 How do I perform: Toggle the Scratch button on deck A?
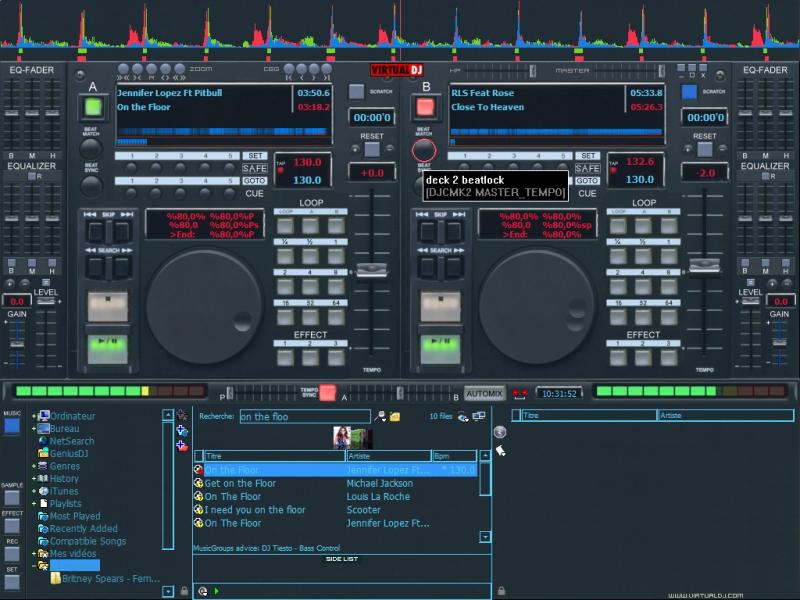[357, 91]
